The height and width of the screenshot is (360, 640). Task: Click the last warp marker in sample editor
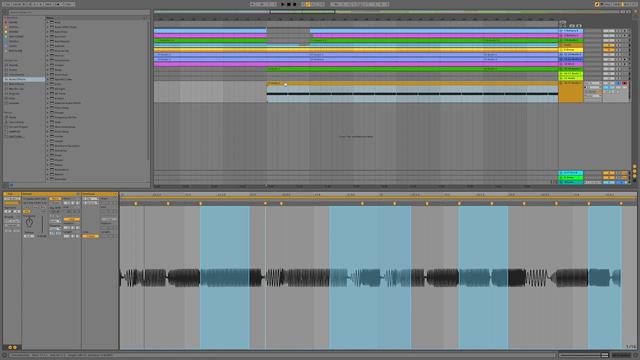click(621, 203)
